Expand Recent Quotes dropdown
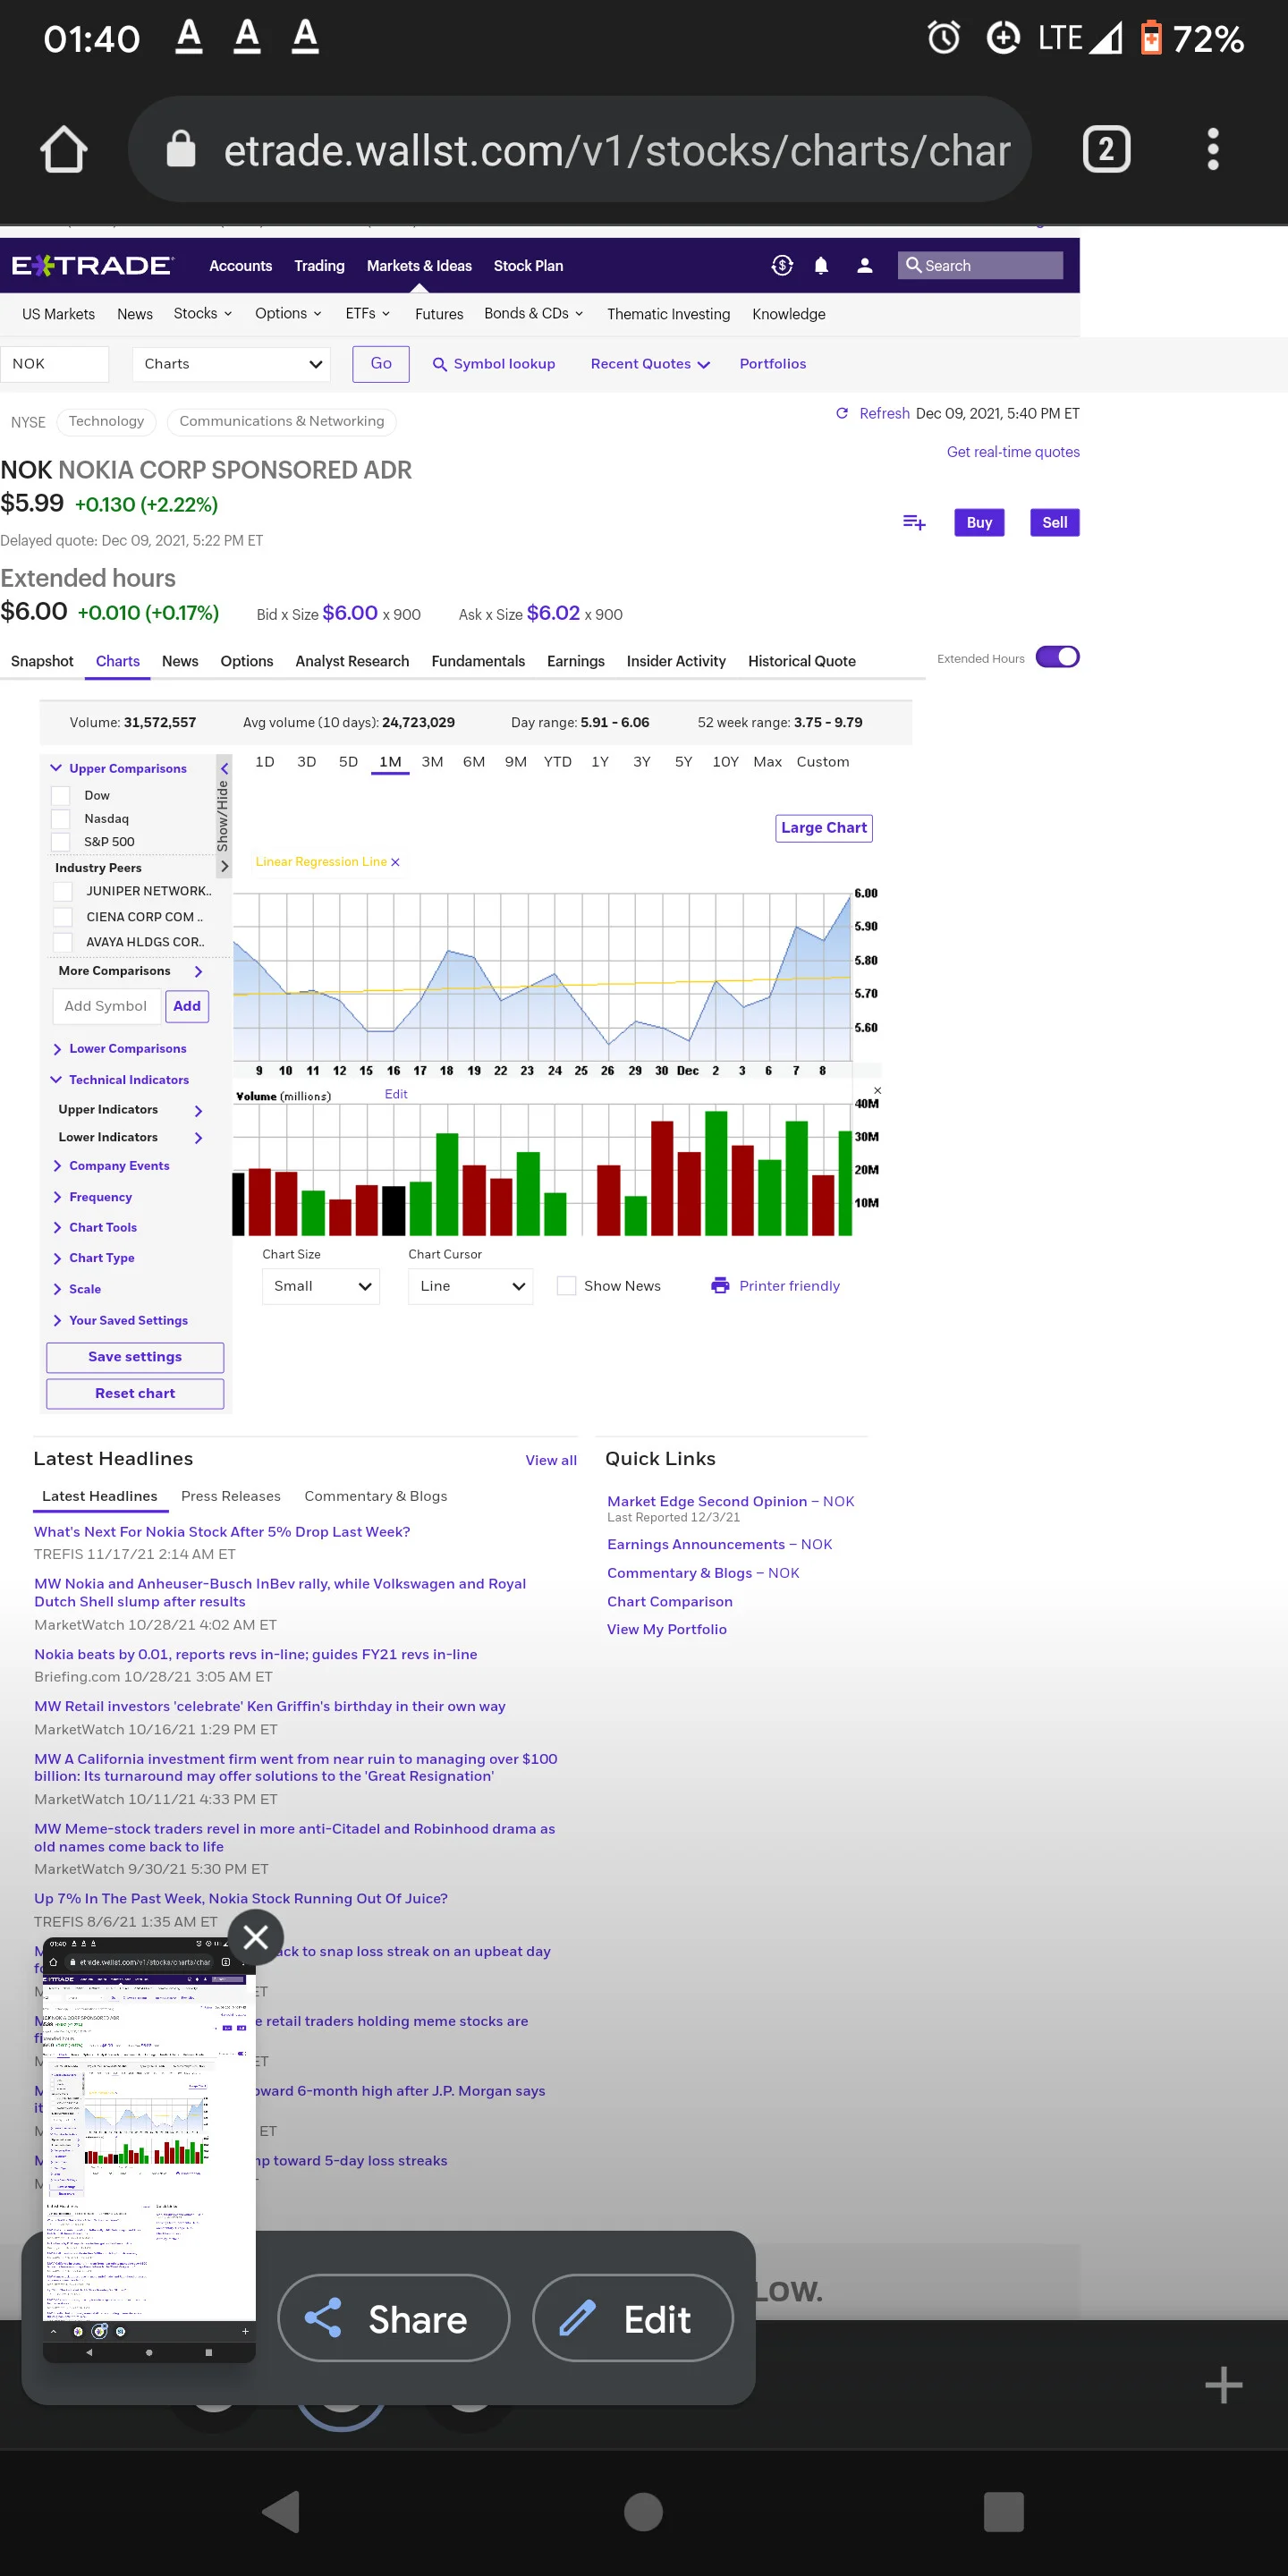This screenshot has height=2576, width=1288. coord(650,364)
